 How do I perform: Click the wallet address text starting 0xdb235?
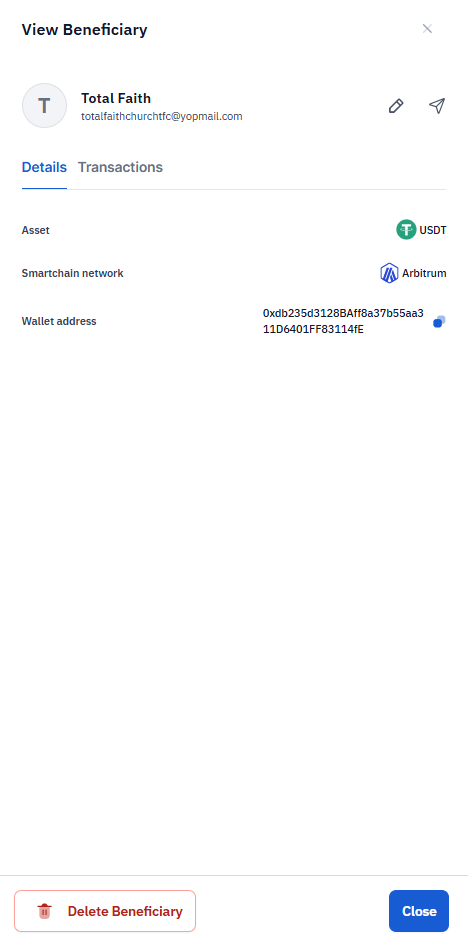(x=343, y=322)
